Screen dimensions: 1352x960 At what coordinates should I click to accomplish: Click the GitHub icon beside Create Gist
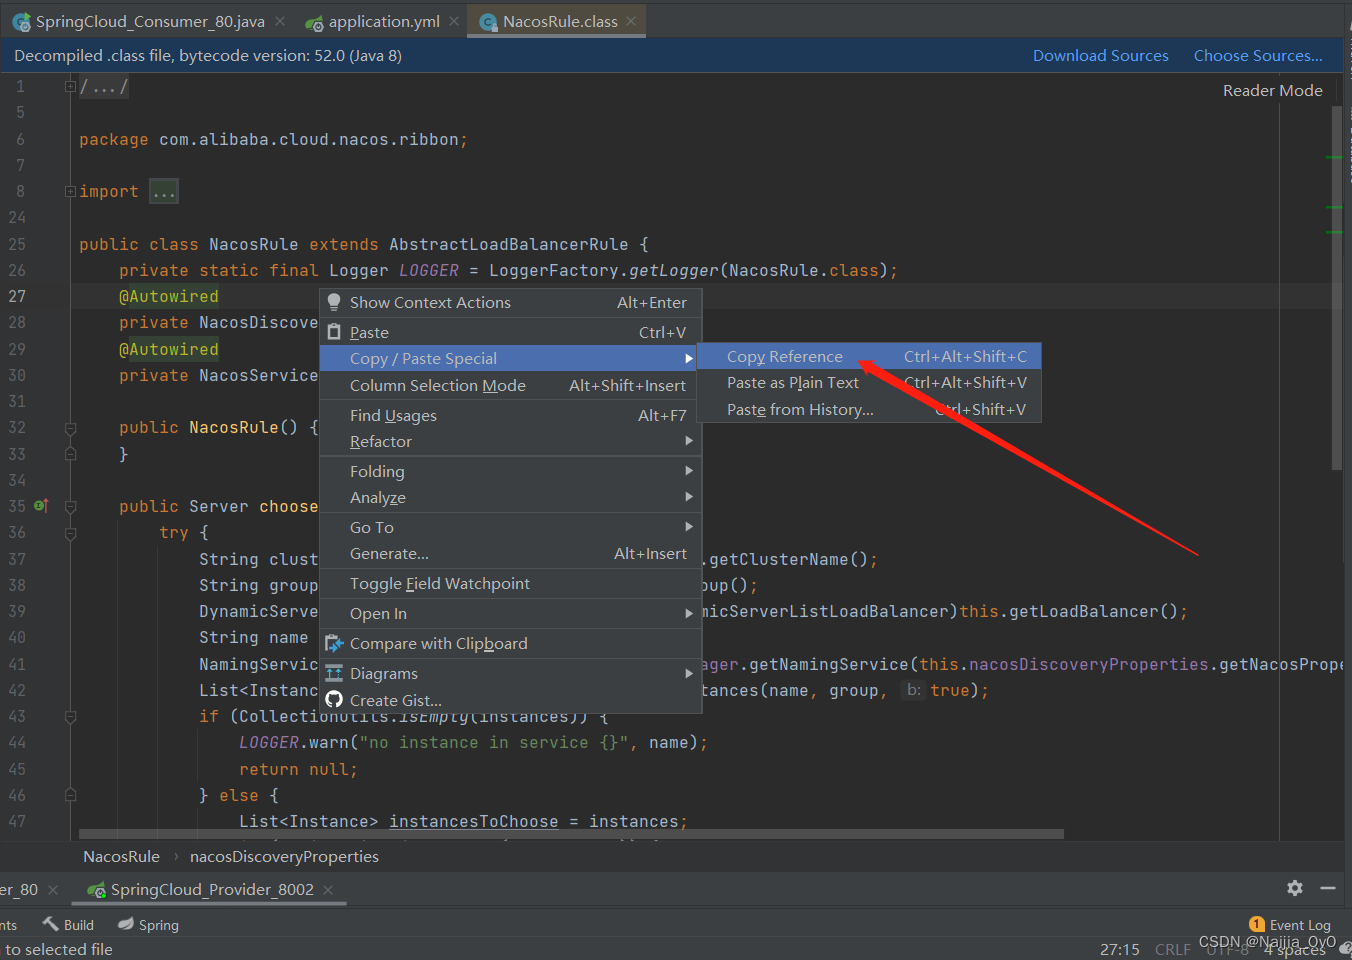coord(334,700)
